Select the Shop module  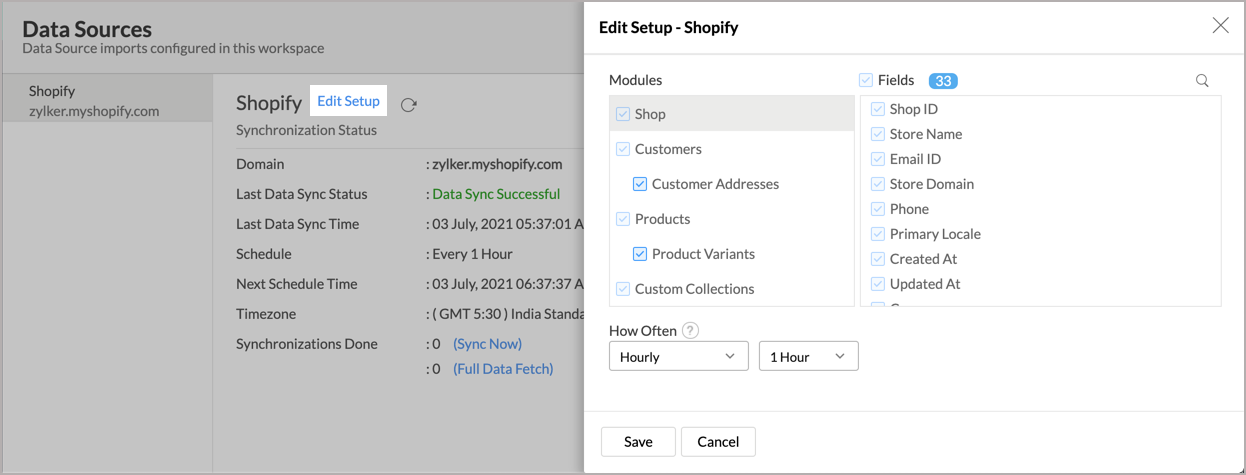(650, 114)
